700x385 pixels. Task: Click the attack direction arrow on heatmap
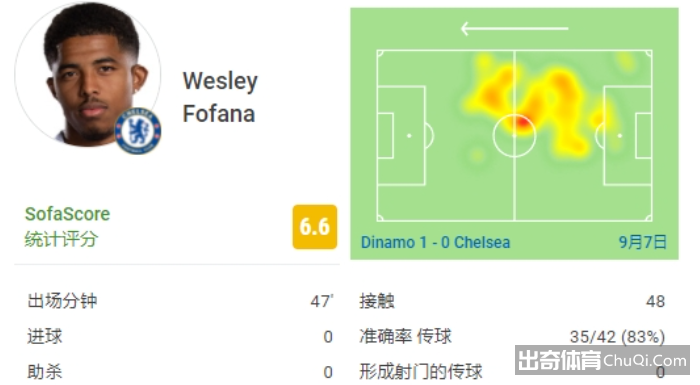click(x=514, y=29)
